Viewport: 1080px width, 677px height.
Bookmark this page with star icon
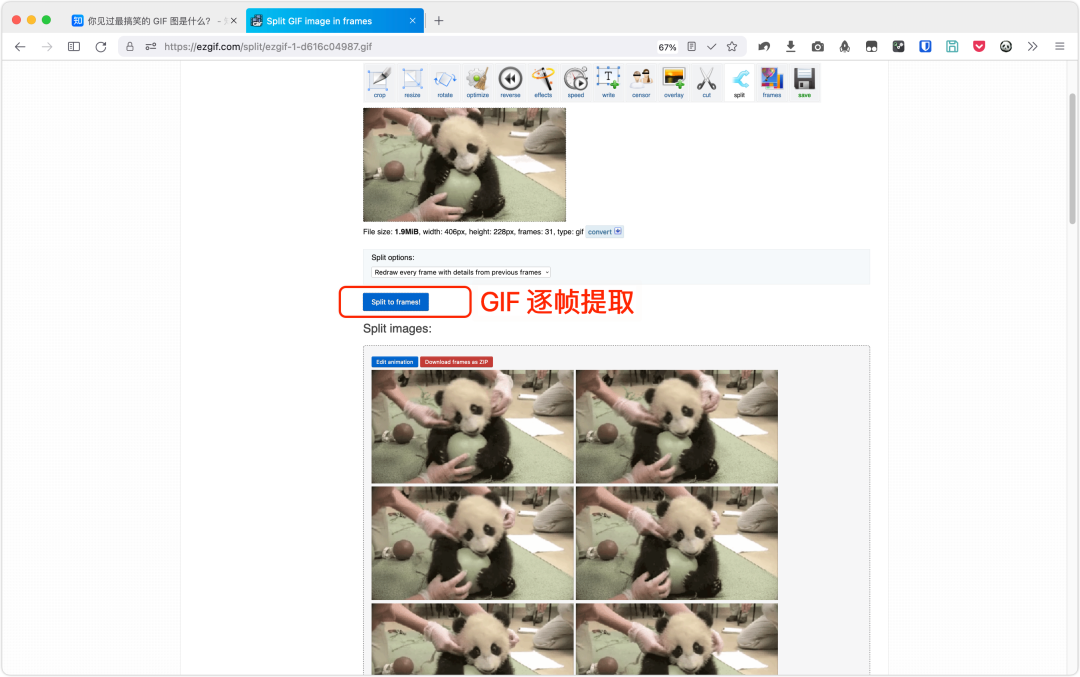731,47
